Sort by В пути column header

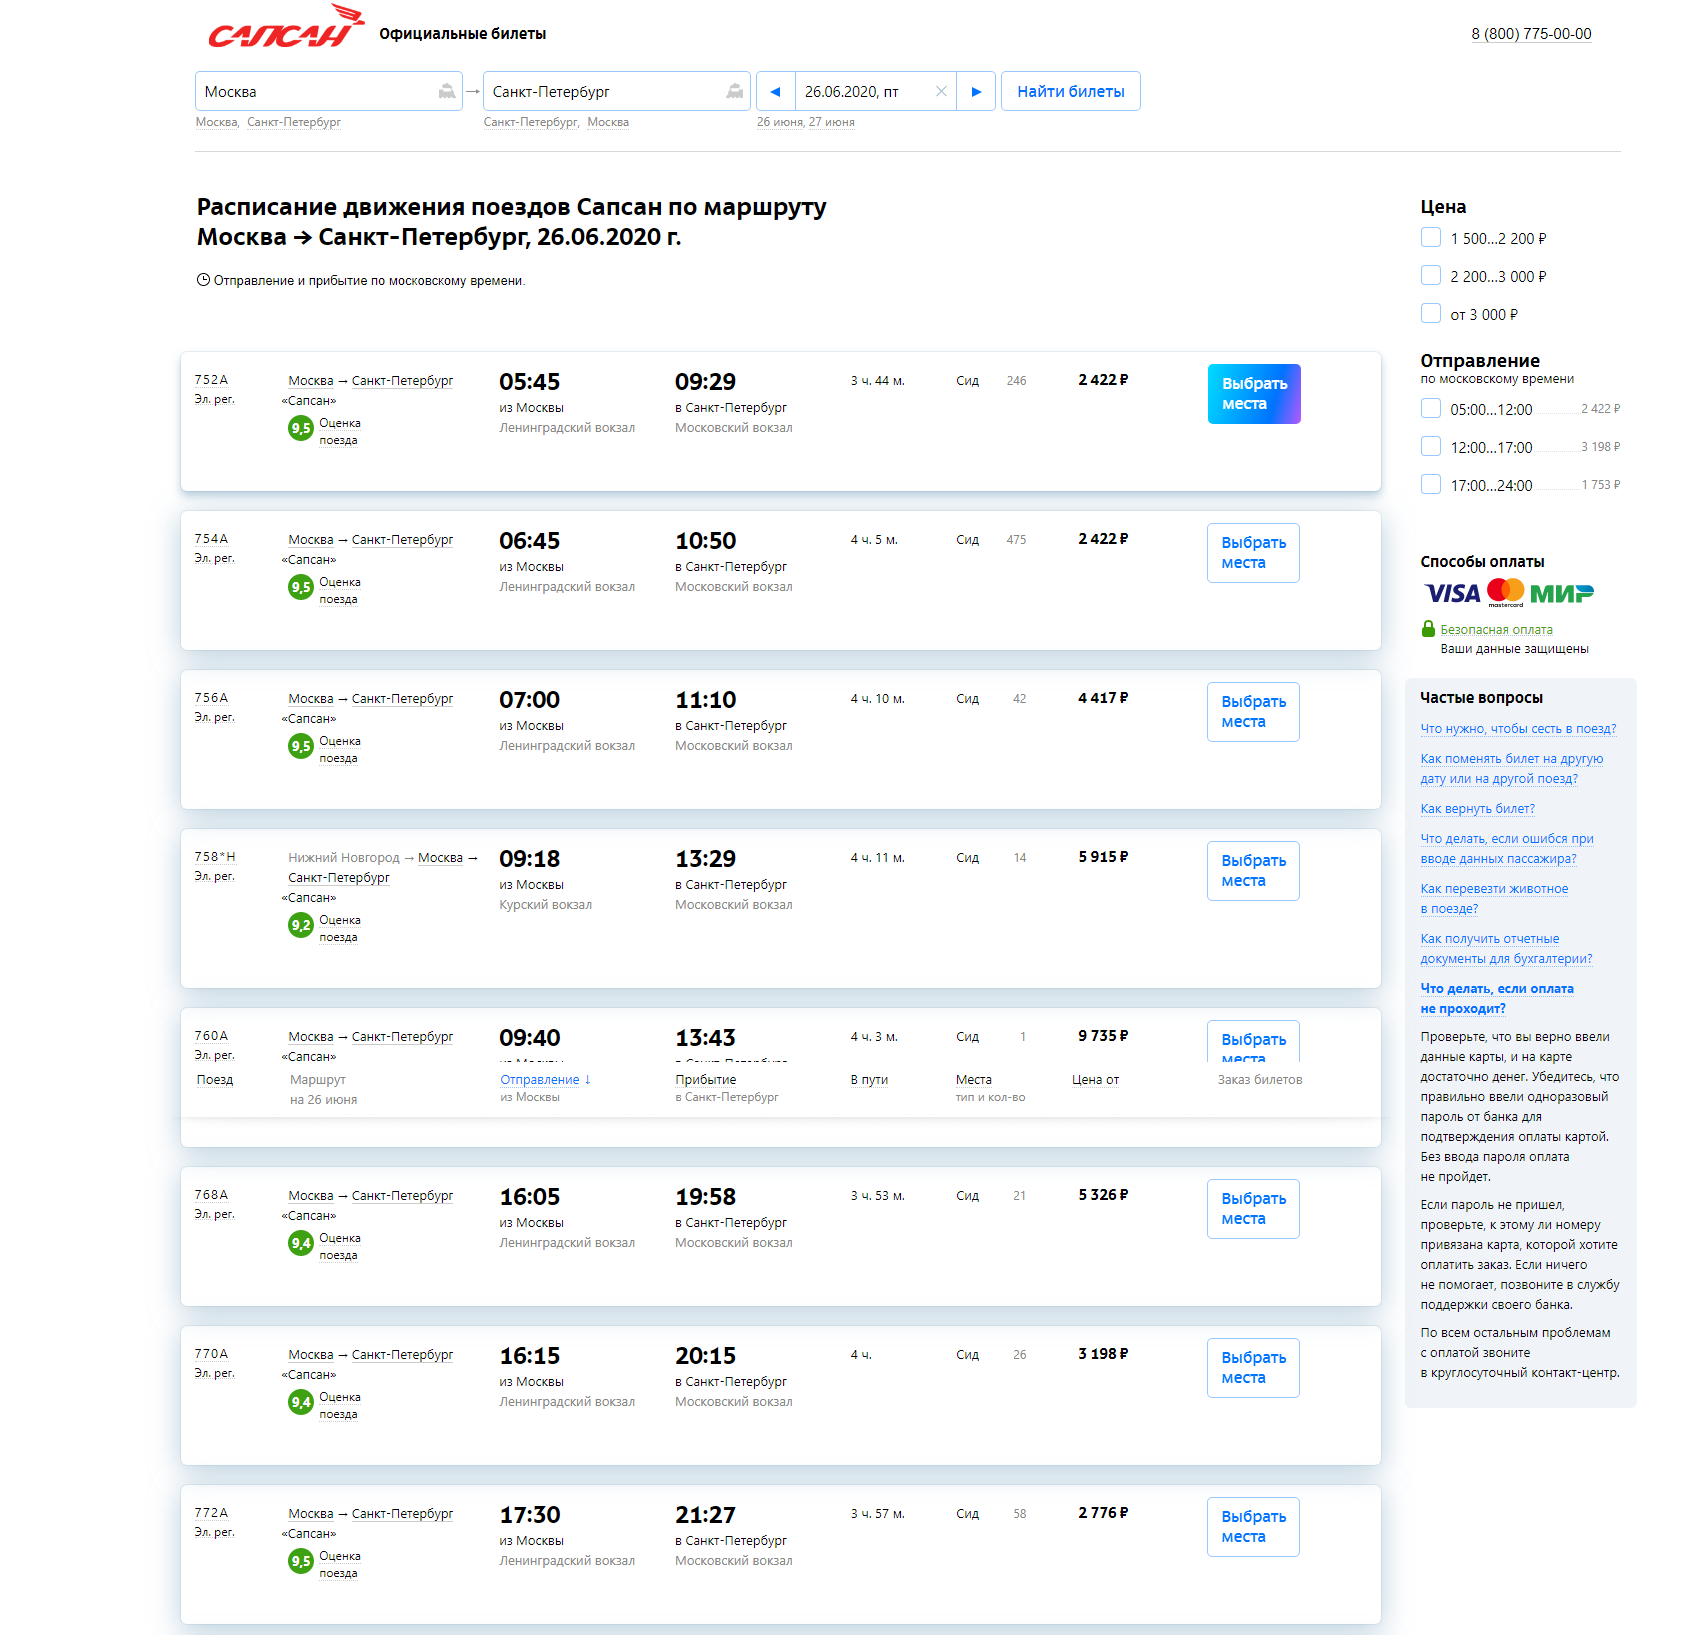pyautogui.click(x=869, y=1079)
